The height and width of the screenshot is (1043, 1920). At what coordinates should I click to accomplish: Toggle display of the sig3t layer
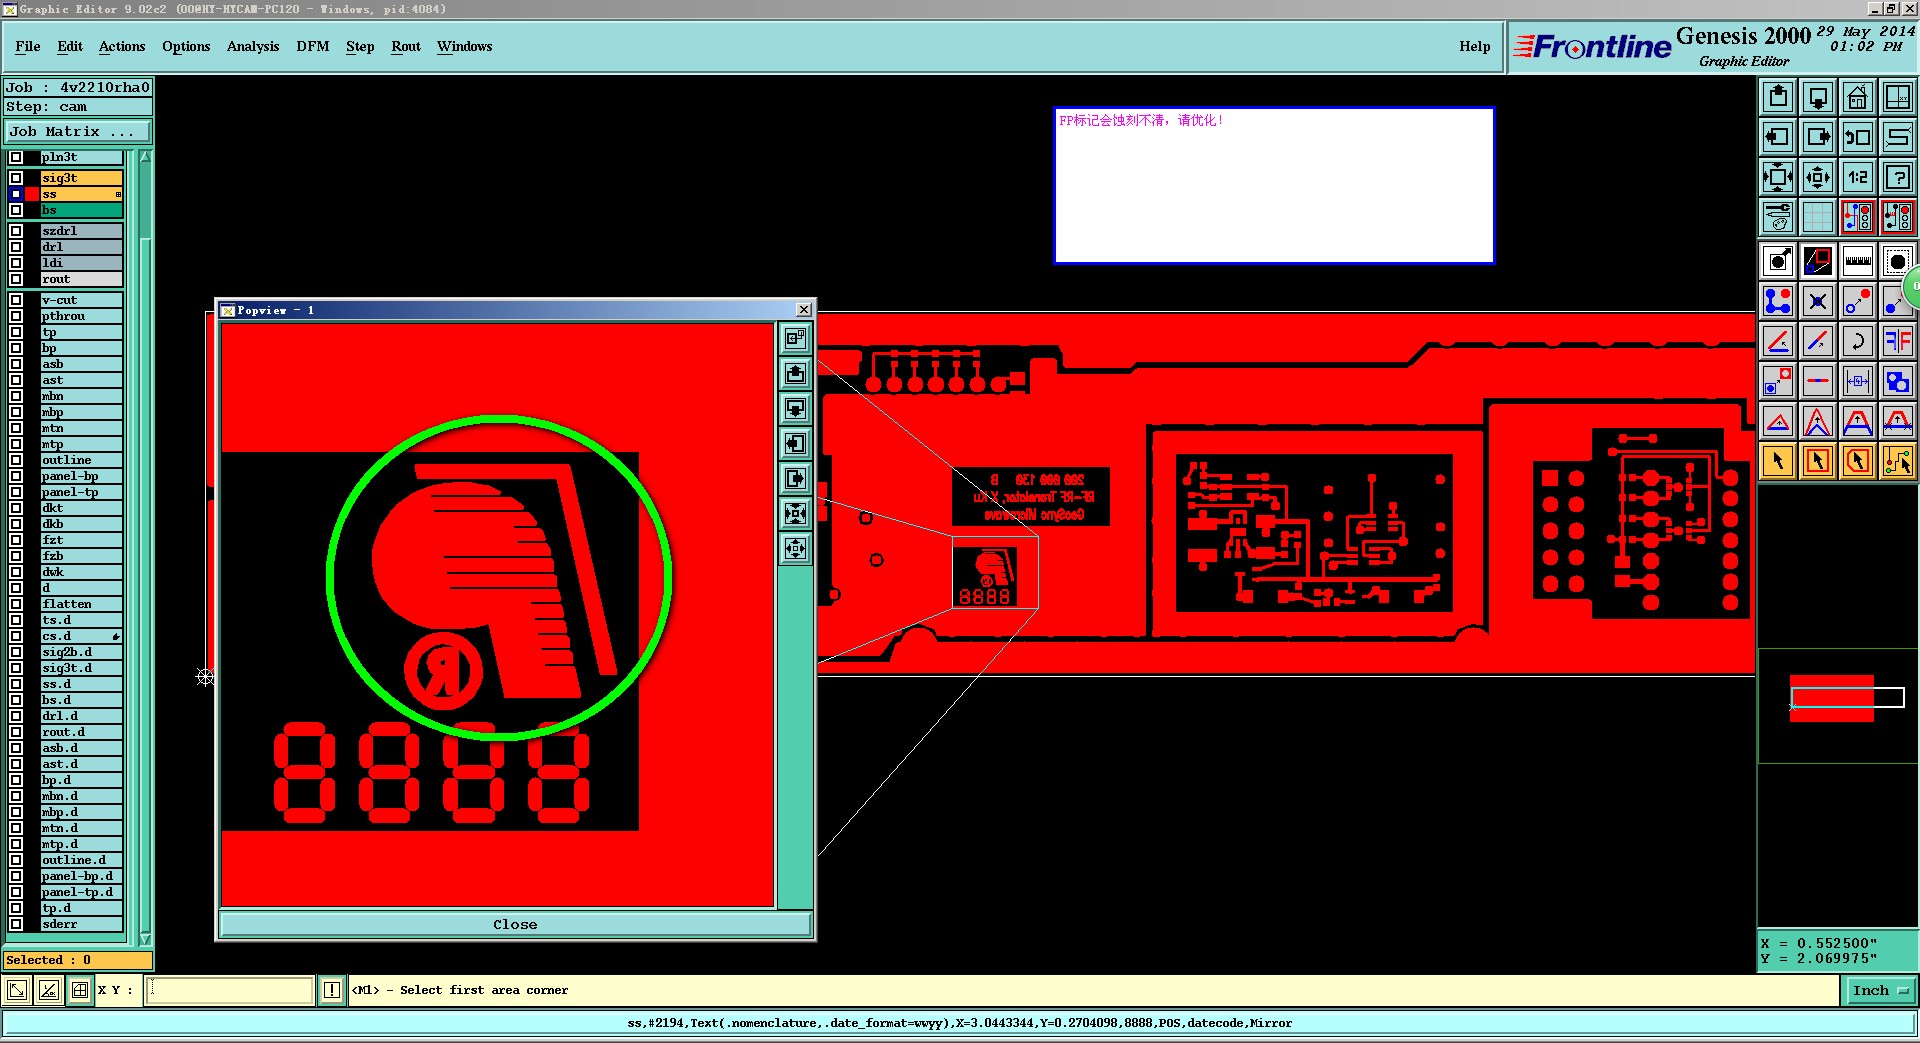(x=16, y=178)
